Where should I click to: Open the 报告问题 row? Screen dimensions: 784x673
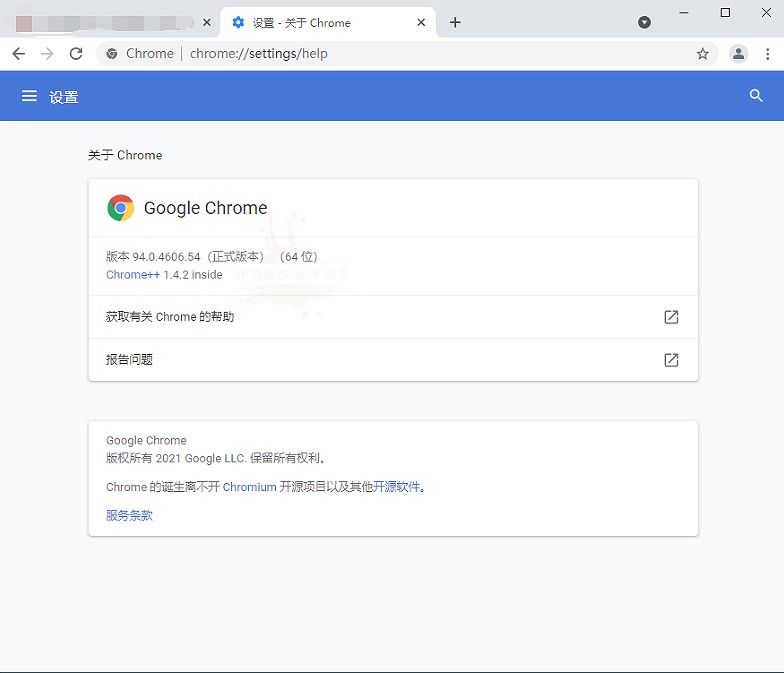pos(393,360)
